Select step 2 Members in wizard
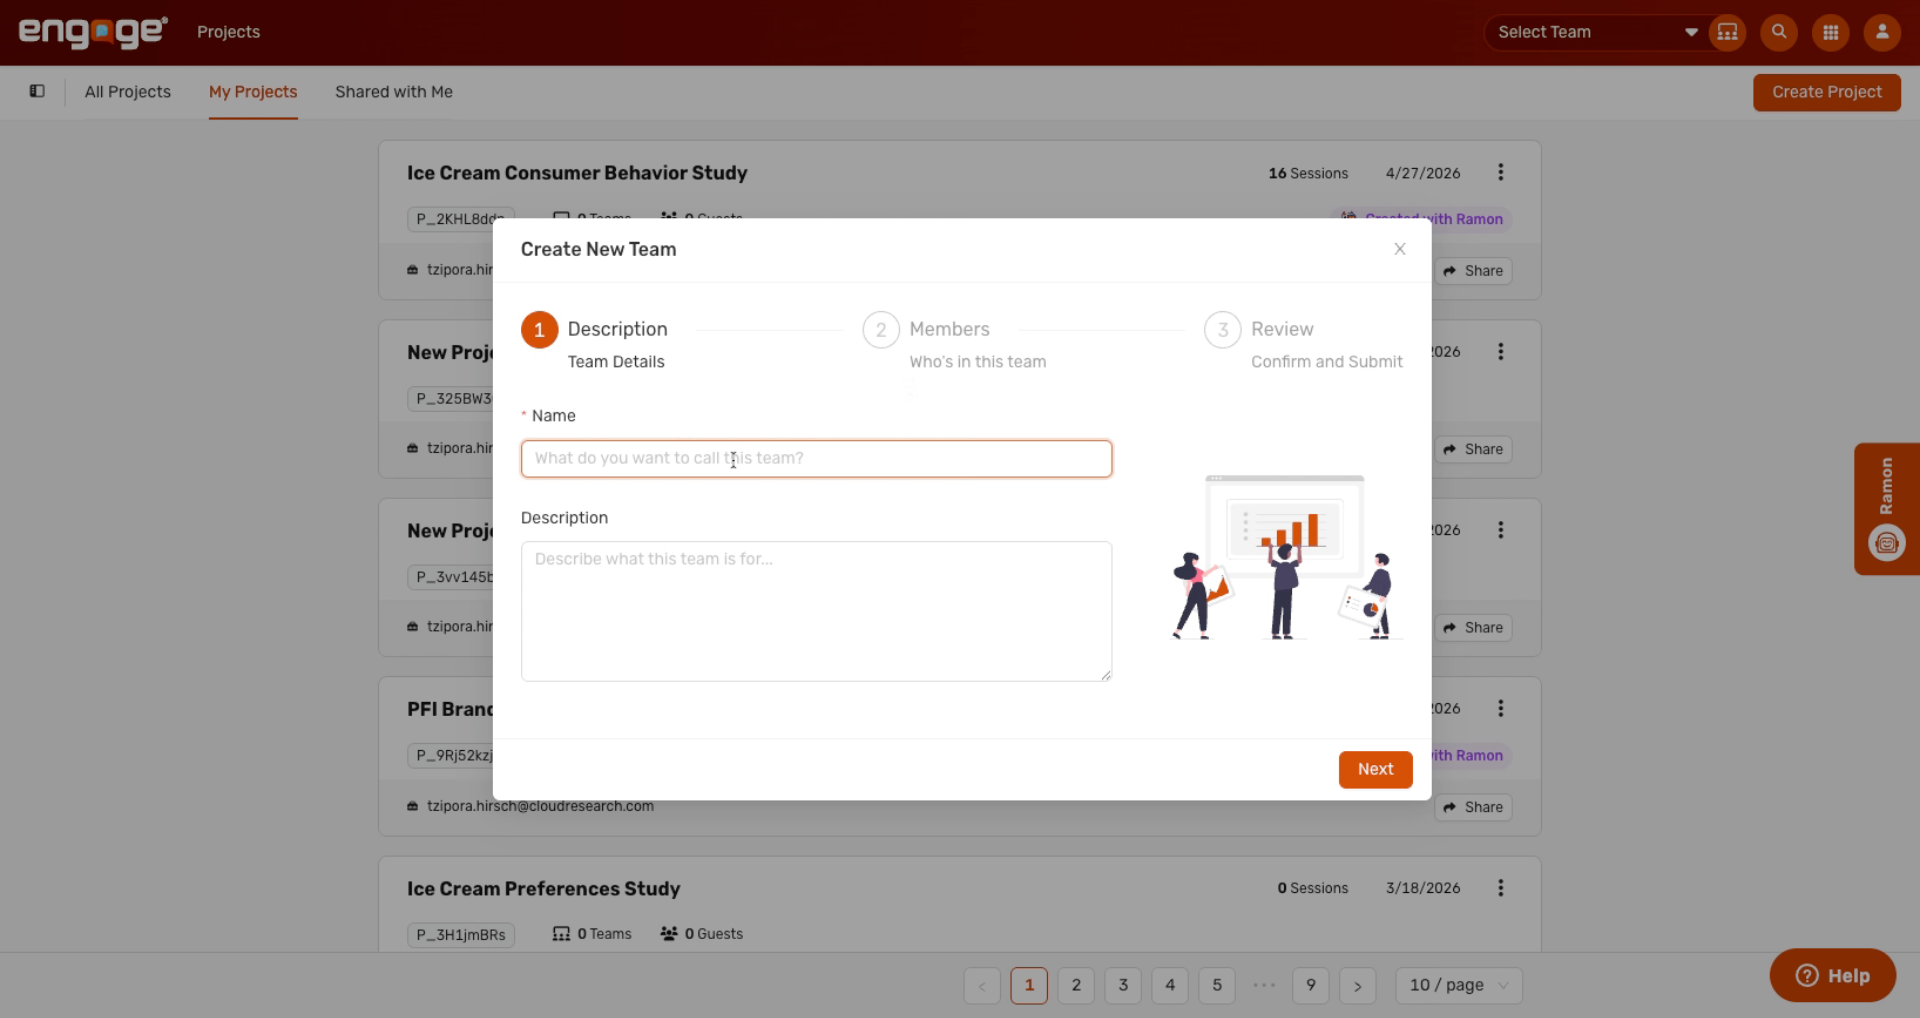 pyautogui.click(x=954, y=343)
